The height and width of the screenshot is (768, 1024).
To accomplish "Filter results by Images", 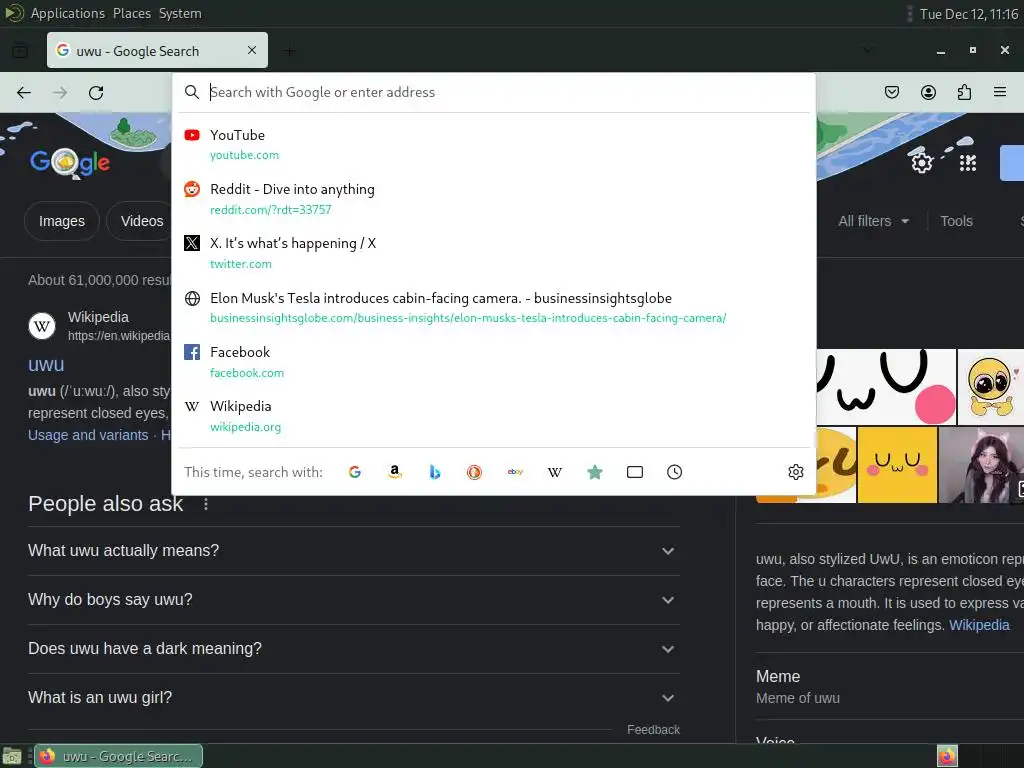I will pos(61,221).
